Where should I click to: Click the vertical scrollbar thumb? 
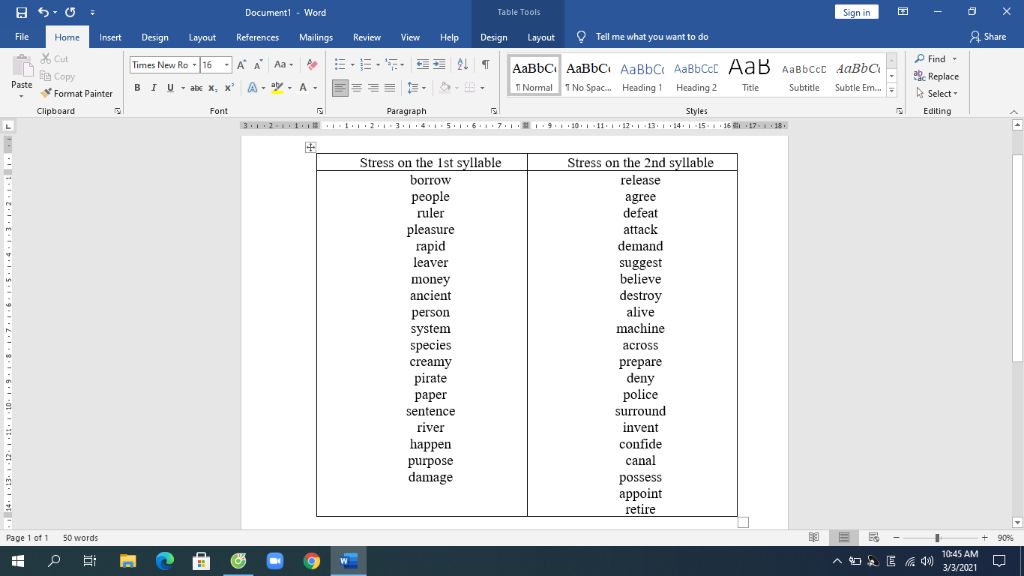[1017, 258]
